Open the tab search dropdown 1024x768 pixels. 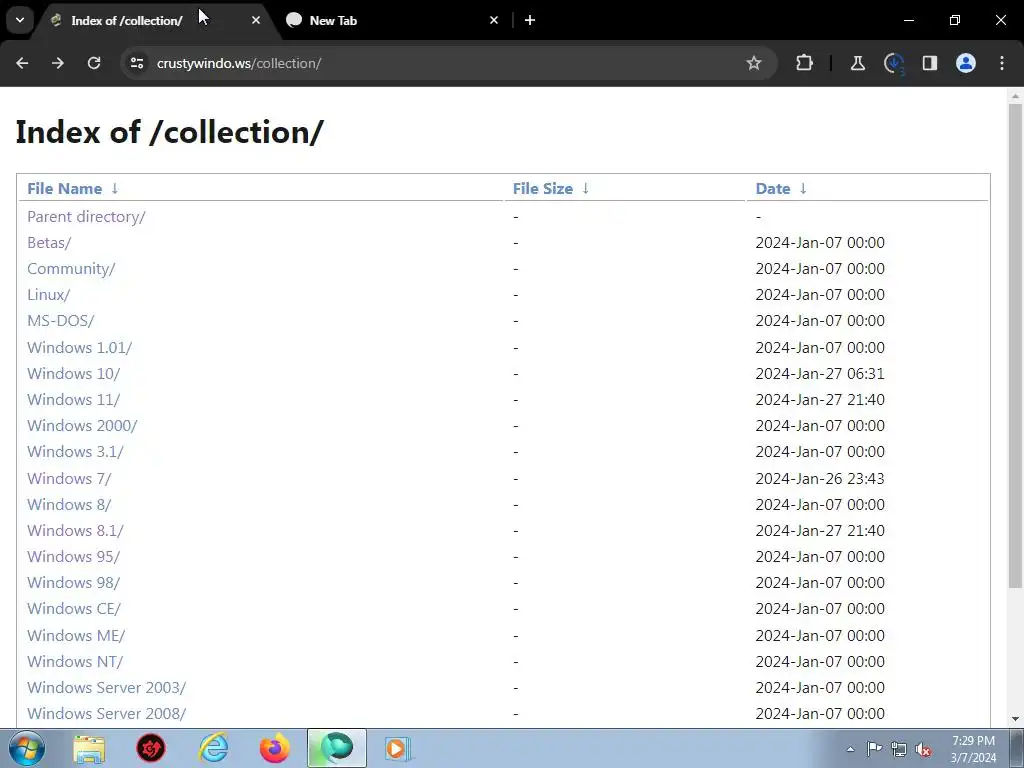click(20, 20)
